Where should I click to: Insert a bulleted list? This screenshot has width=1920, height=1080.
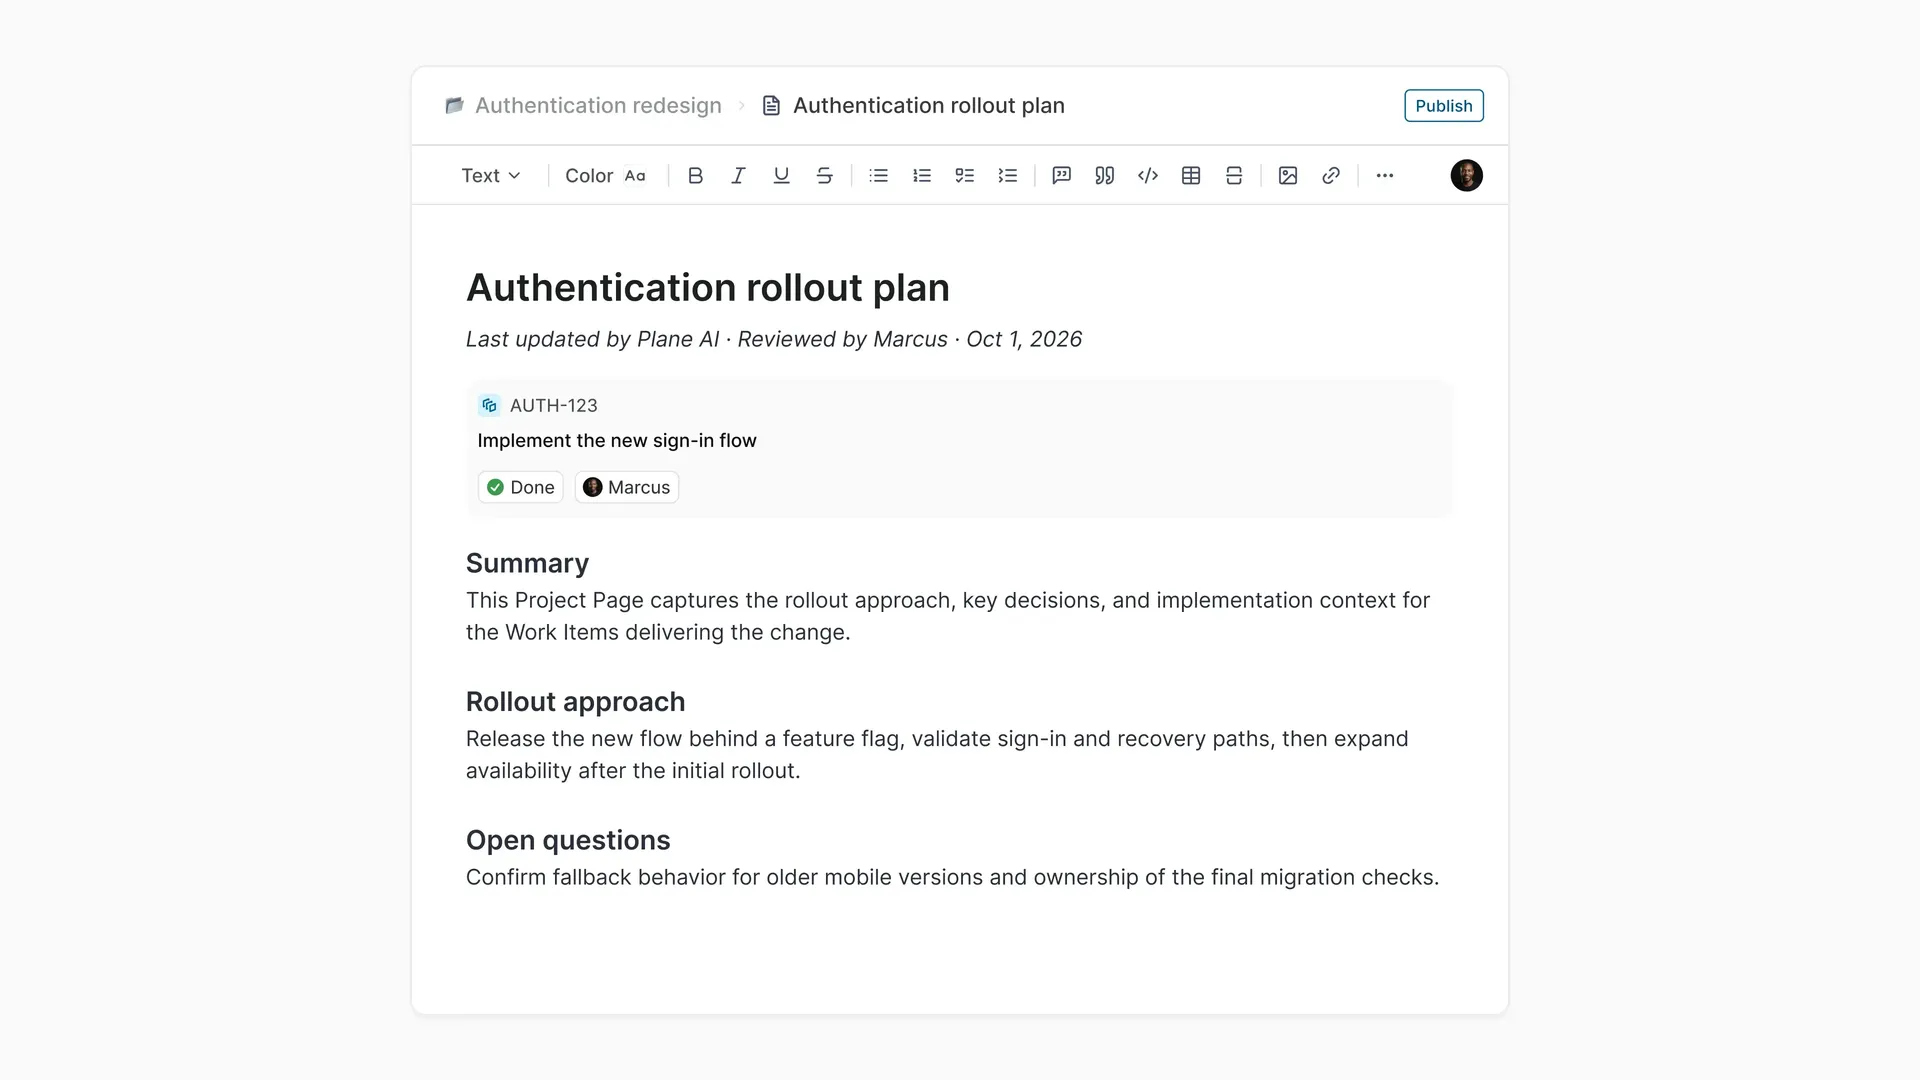tap(878, 176)
